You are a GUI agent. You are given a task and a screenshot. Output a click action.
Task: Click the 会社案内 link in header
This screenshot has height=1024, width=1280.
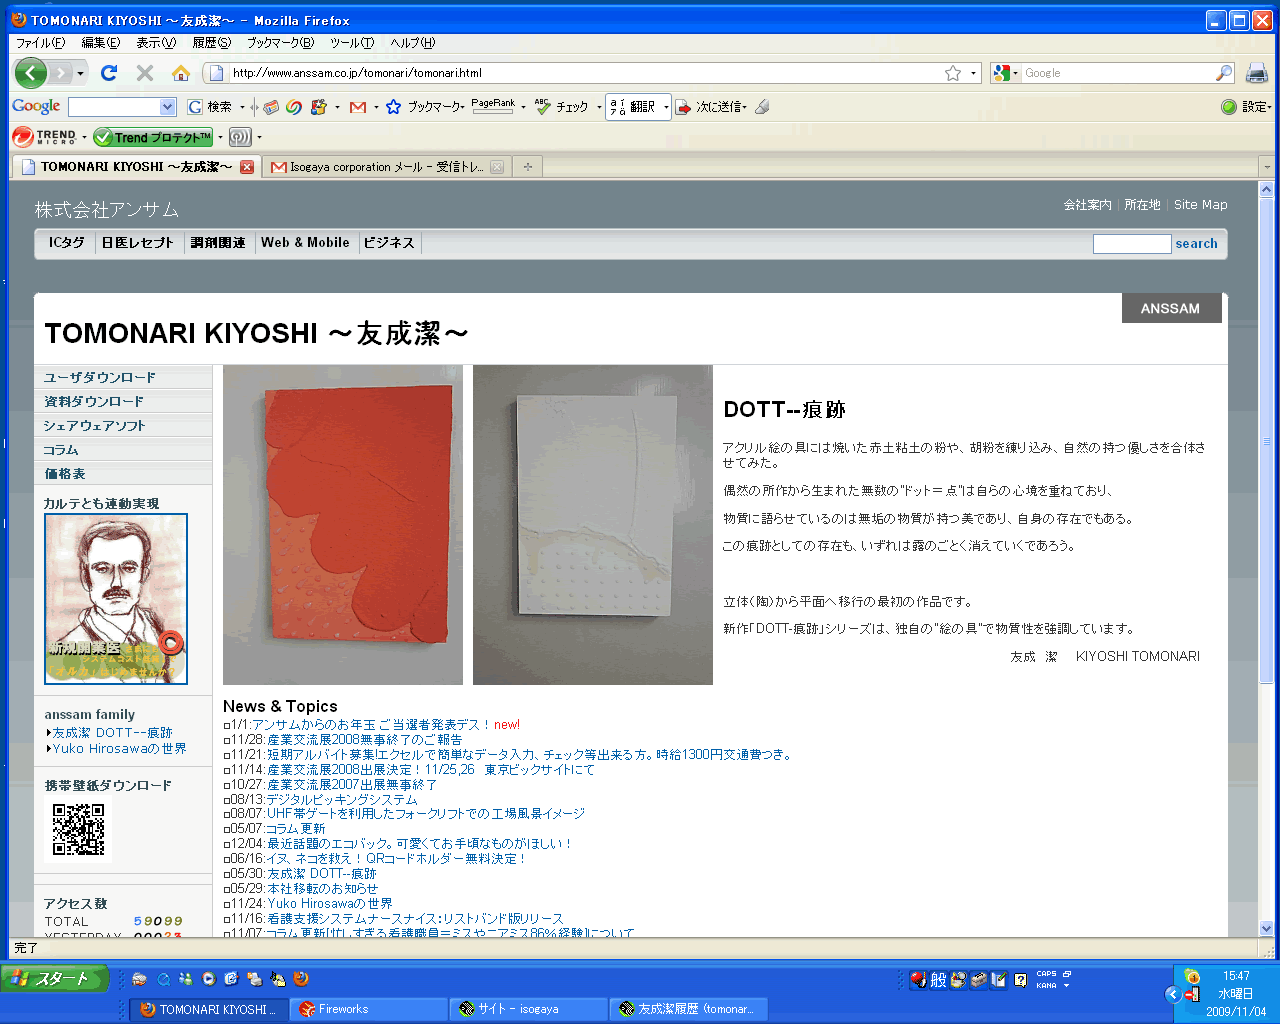(x=1087, y=204)
